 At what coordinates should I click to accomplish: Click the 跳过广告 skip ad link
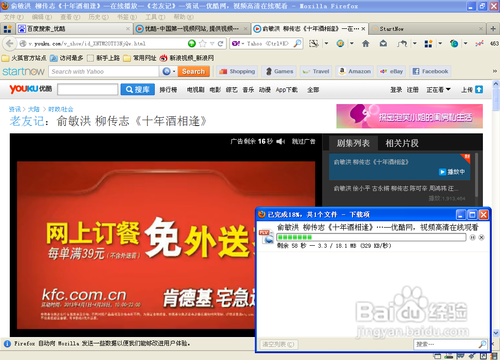coord(303,141)
